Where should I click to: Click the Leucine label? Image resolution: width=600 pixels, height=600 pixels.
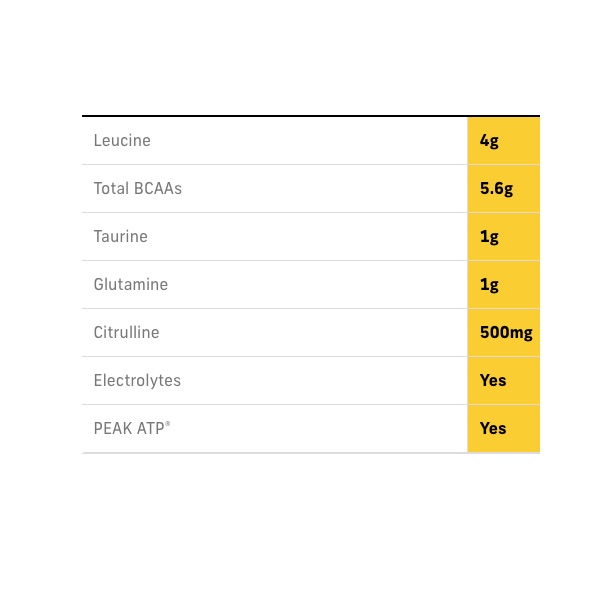122,141
